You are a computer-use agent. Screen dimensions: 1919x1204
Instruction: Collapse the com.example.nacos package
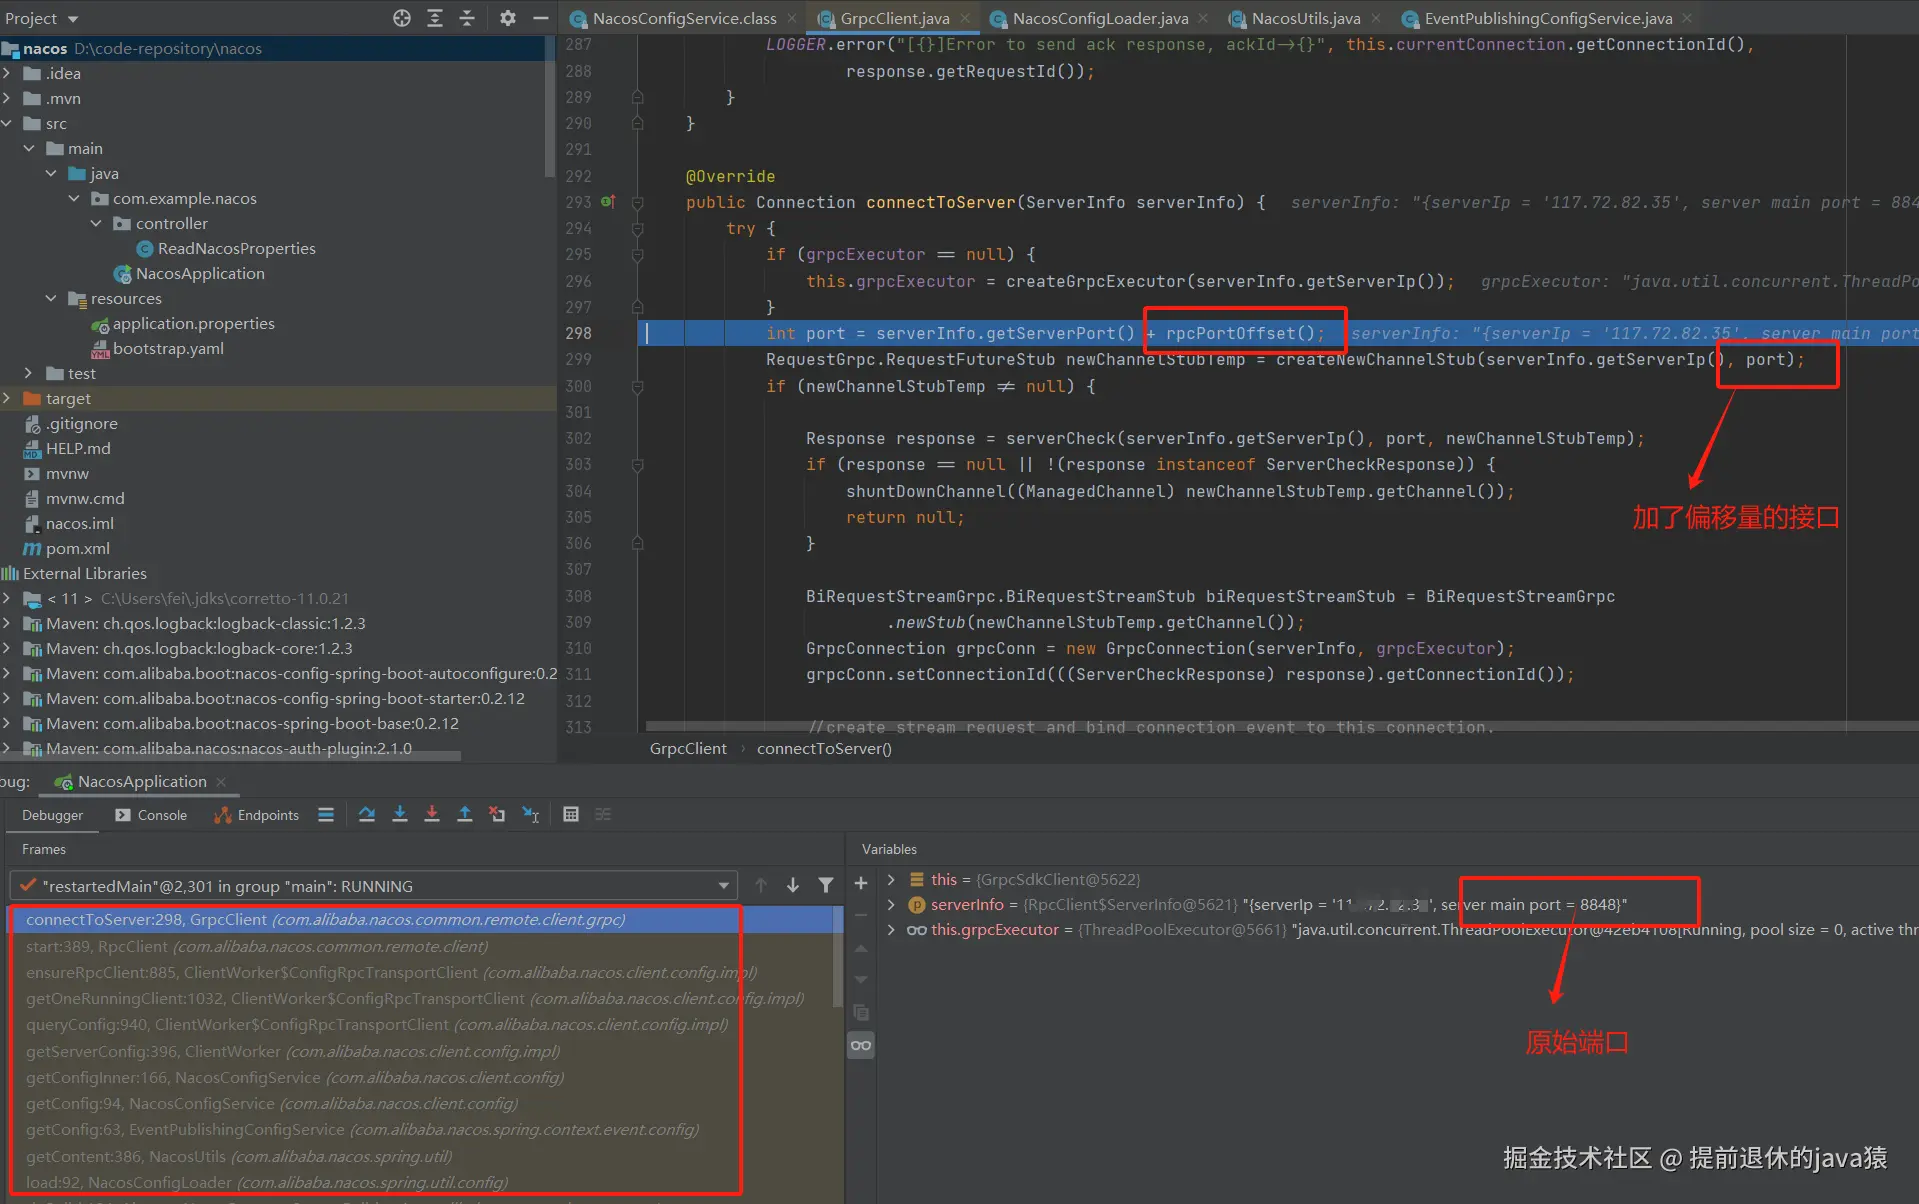[74, 198]
